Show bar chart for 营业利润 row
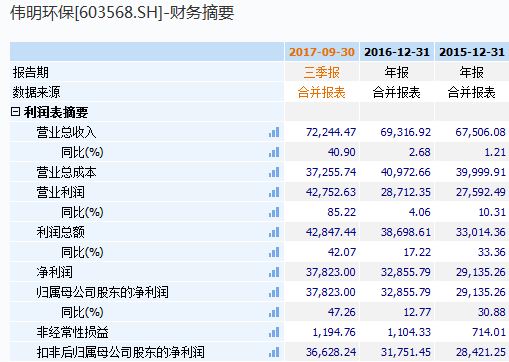Image resolution: width=509 pixels, height=362 pixels. pos(274,192)
